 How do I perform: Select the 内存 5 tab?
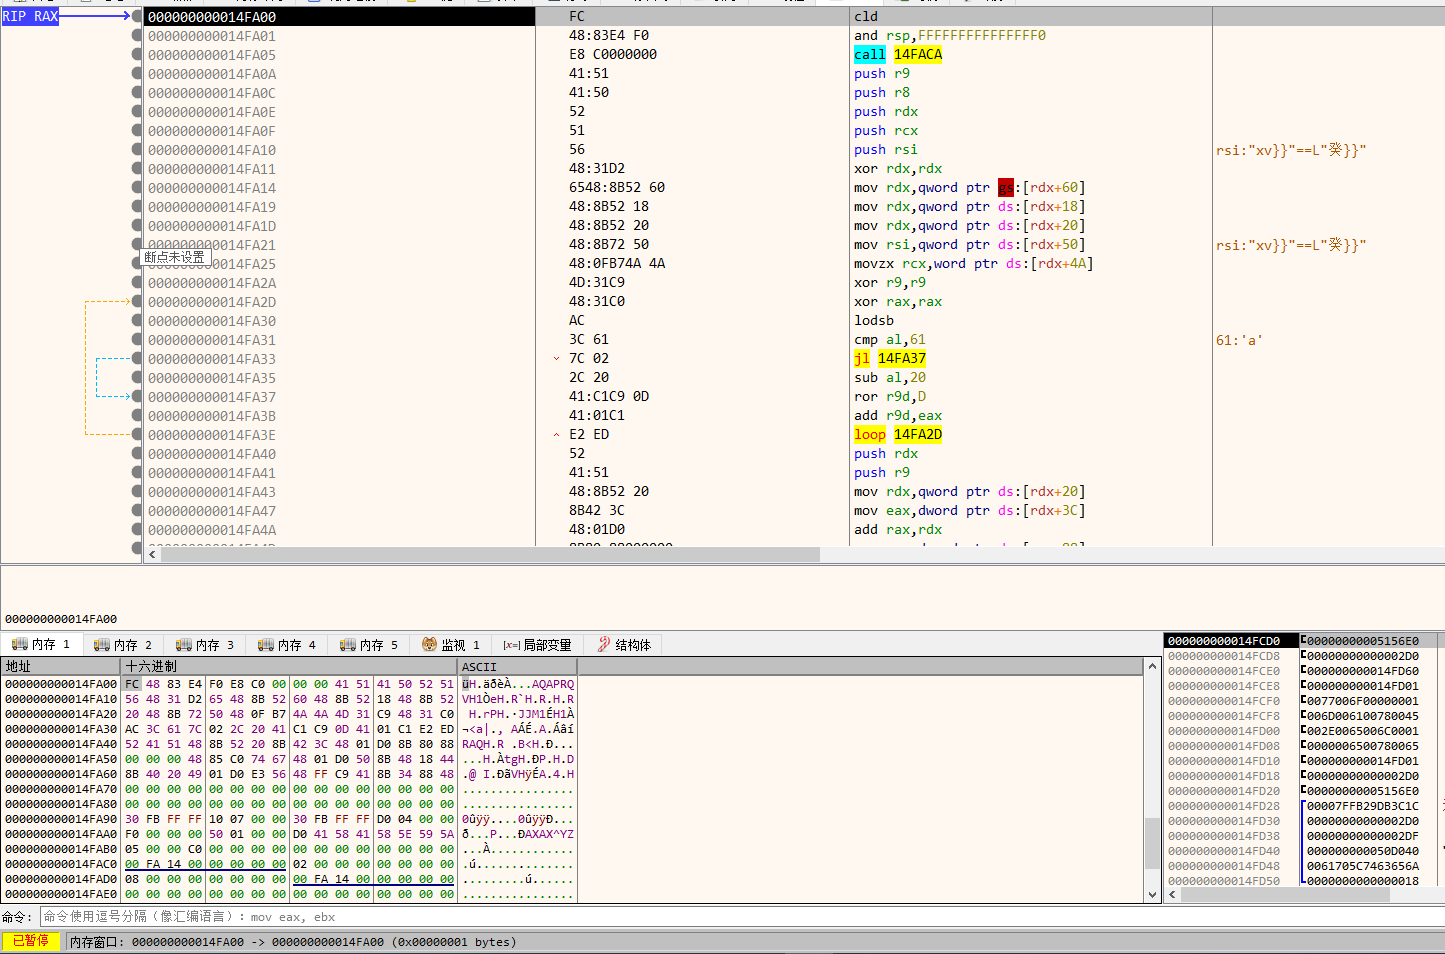coord(369,645)
